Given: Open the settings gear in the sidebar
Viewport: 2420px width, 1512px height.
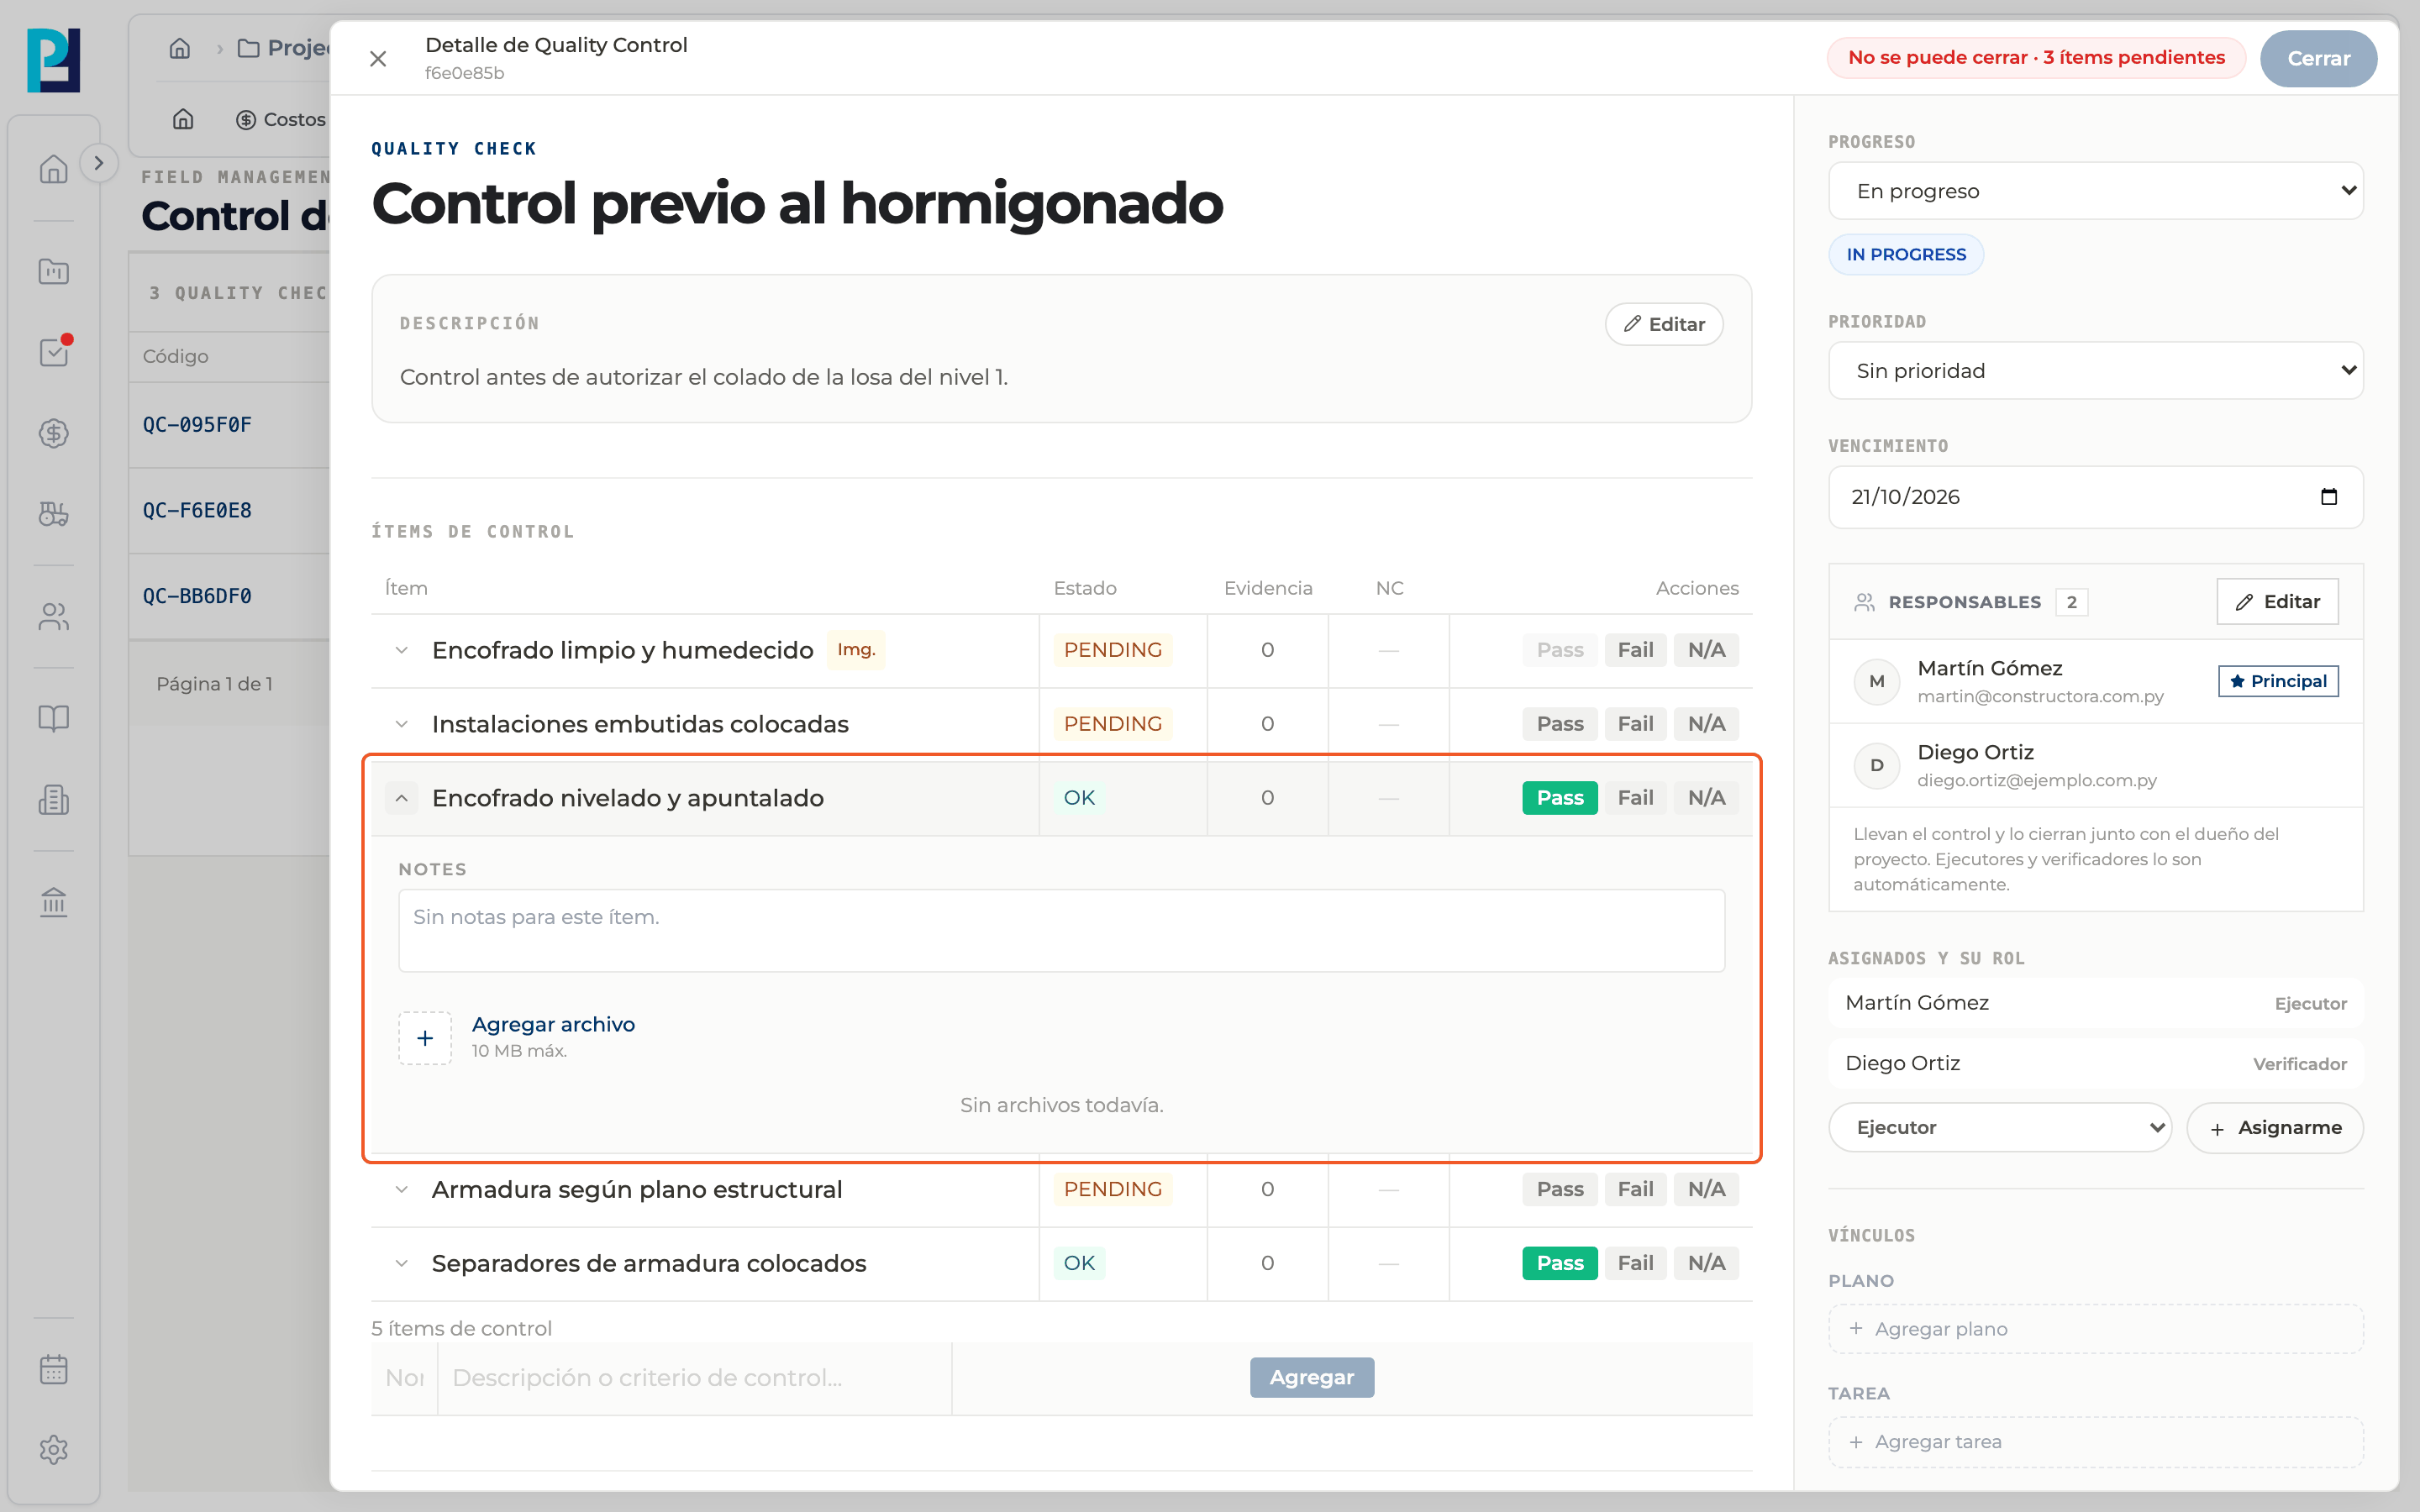Looking at the screenshot, I should 54,1450.
